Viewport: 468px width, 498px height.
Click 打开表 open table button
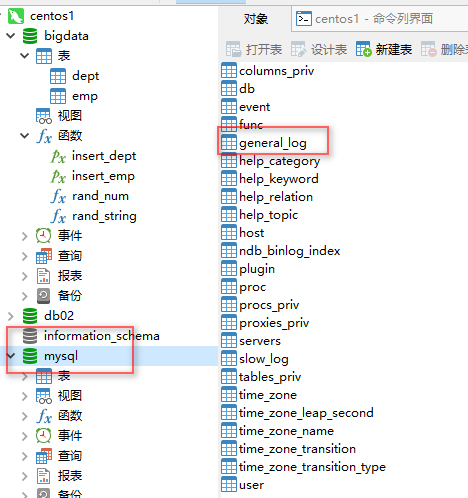tap(254, 50)
